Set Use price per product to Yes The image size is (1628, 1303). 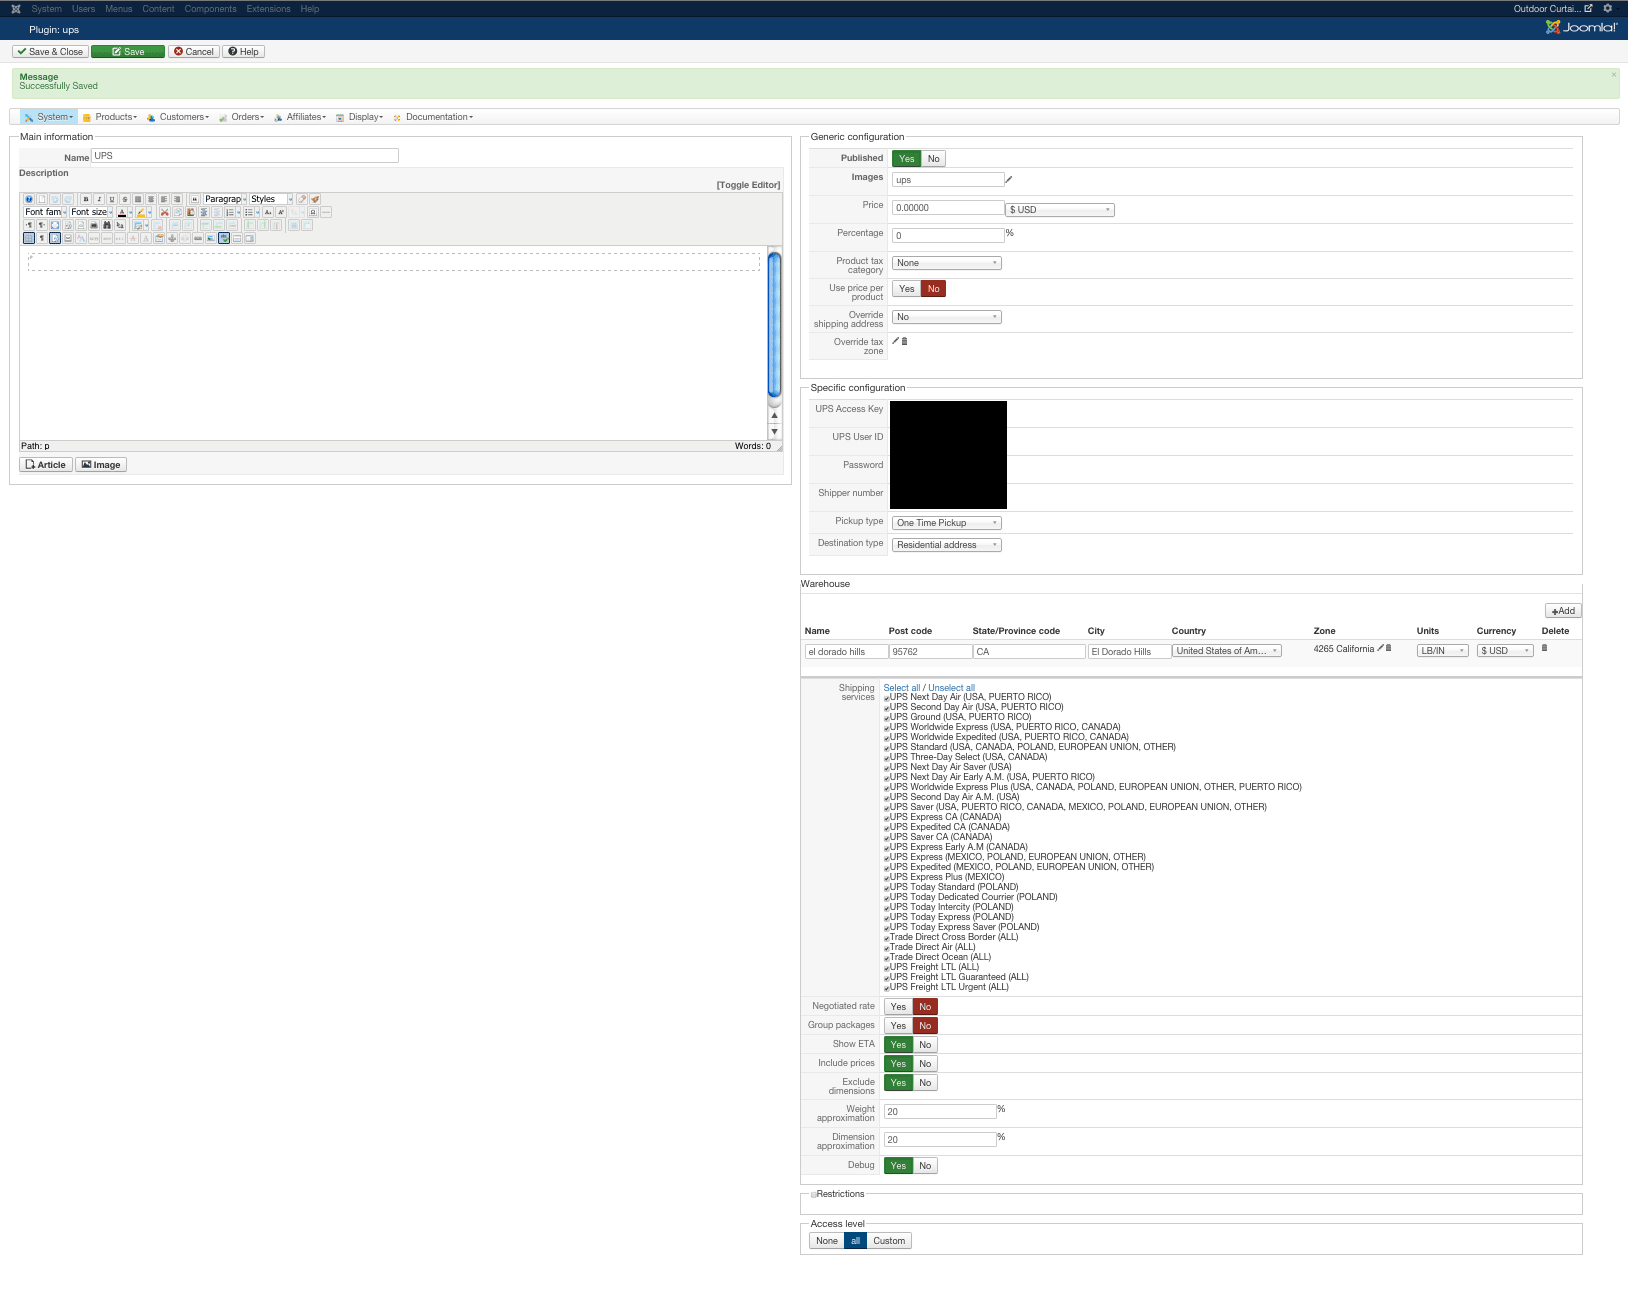pyautogui.click(x=906, y=289)
